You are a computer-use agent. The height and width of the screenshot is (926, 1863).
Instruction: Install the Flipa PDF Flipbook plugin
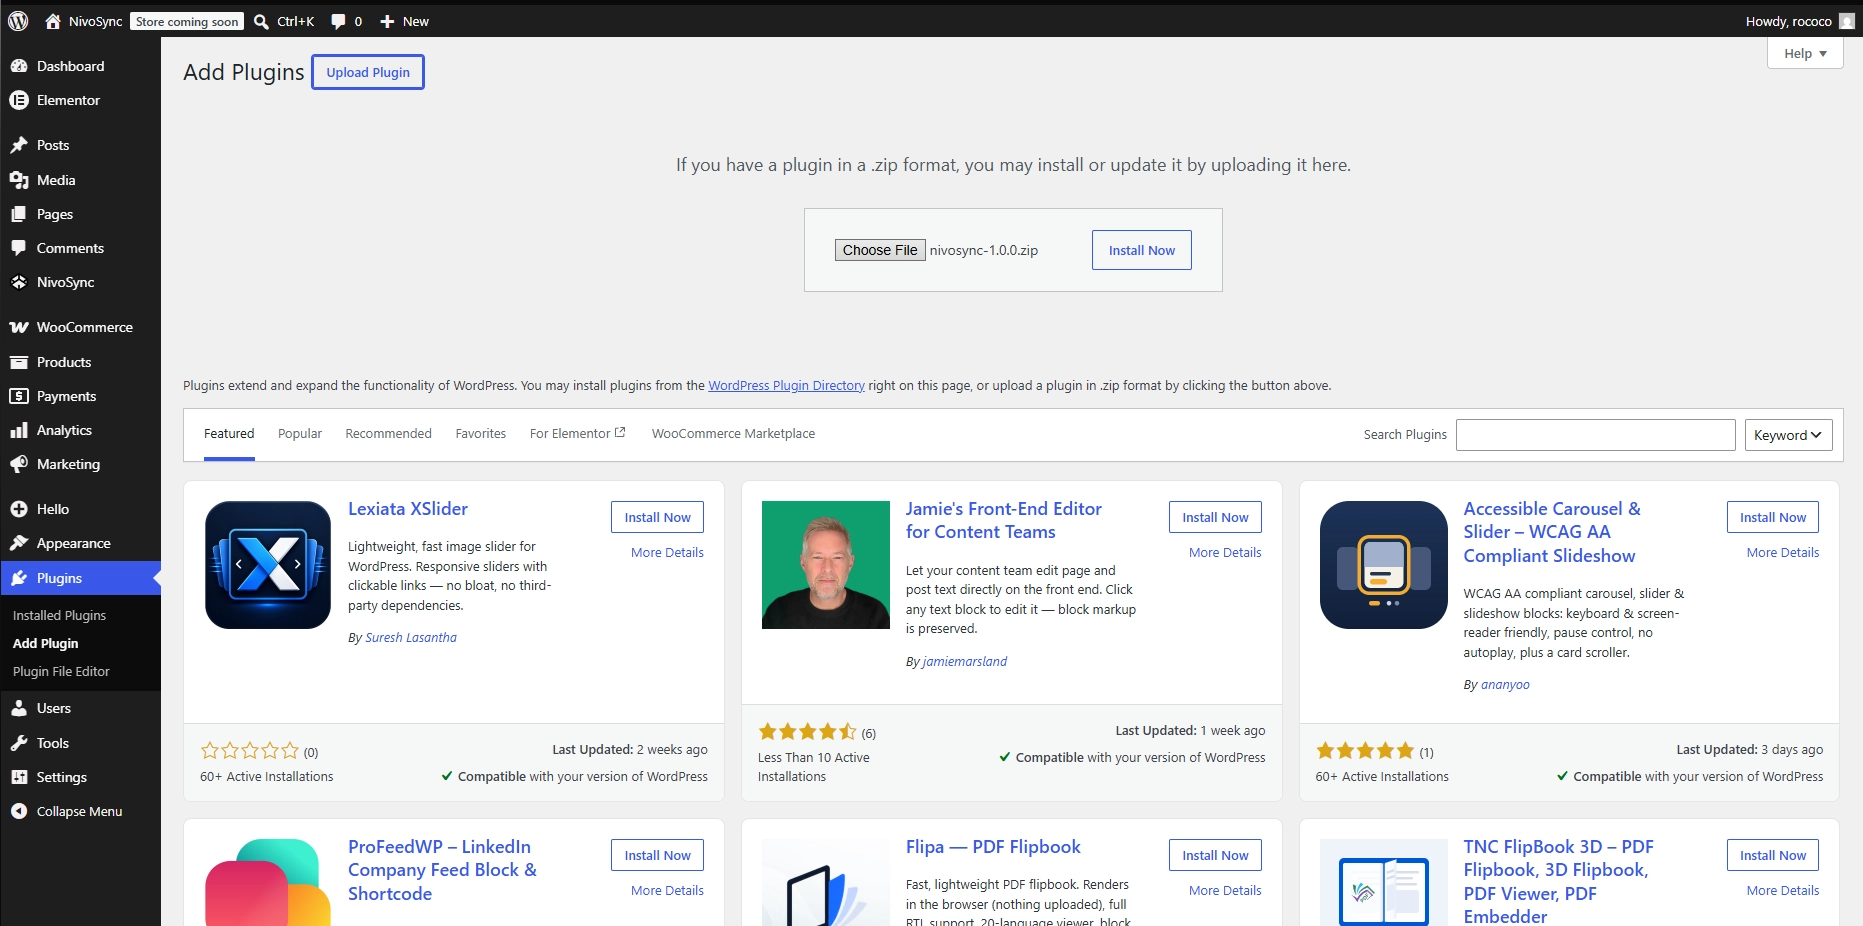pyautogui.click(x=1215, y=855)
